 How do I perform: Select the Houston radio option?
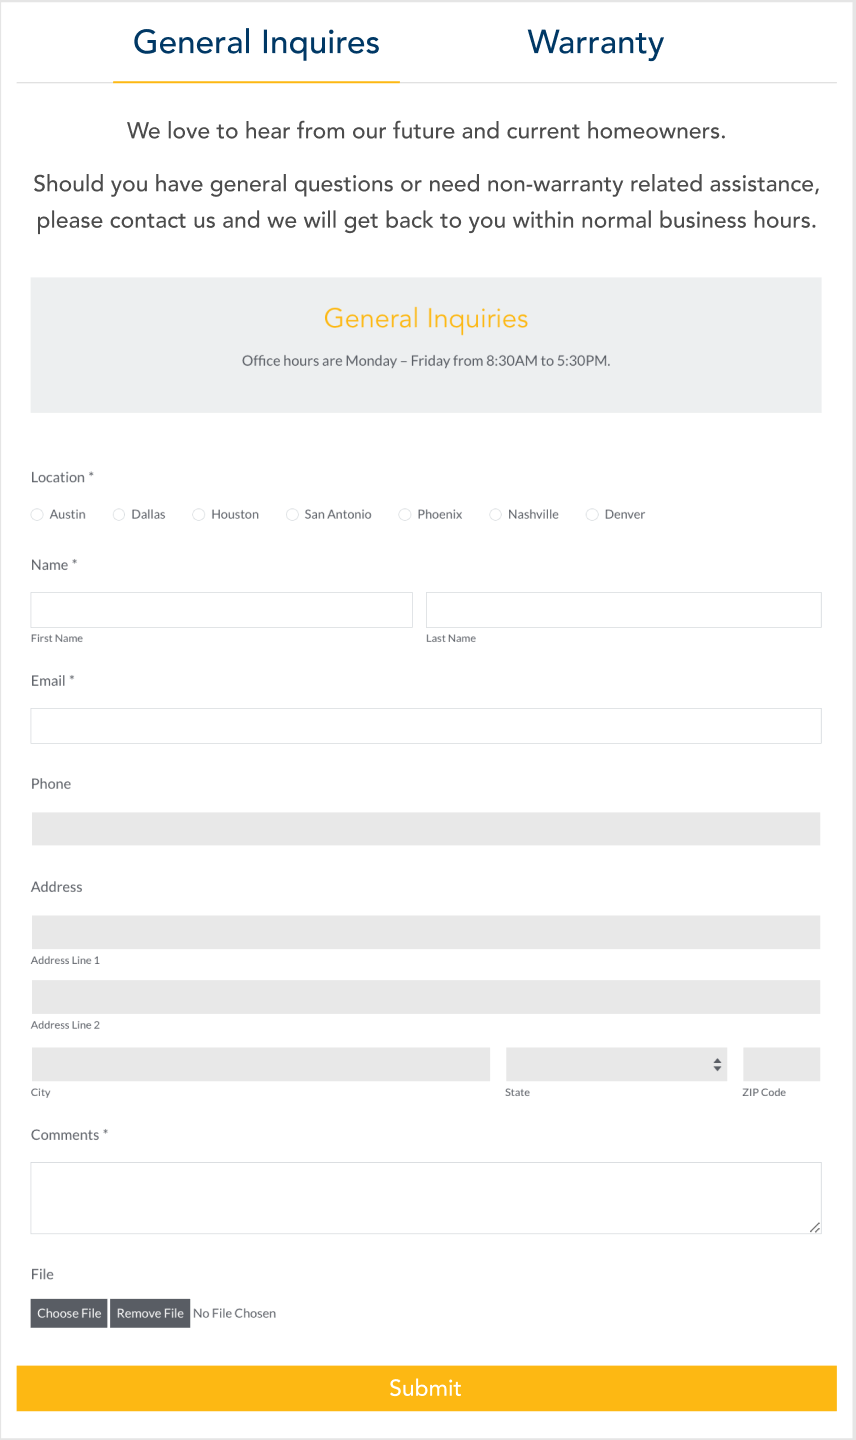pyautogui.click(x=199, y=515)
